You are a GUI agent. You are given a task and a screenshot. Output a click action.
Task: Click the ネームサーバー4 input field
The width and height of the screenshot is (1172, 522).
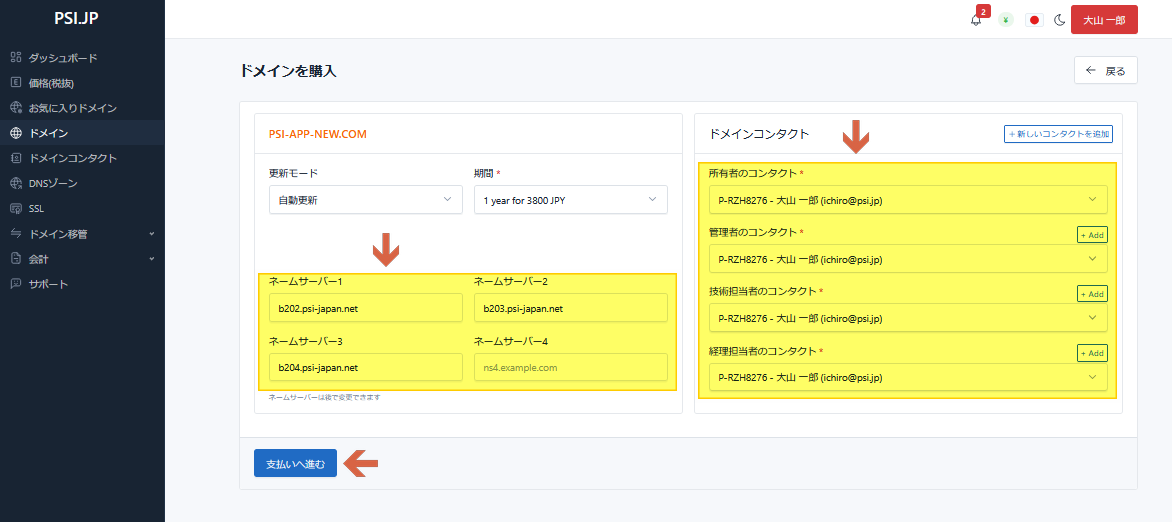[570, 367]
